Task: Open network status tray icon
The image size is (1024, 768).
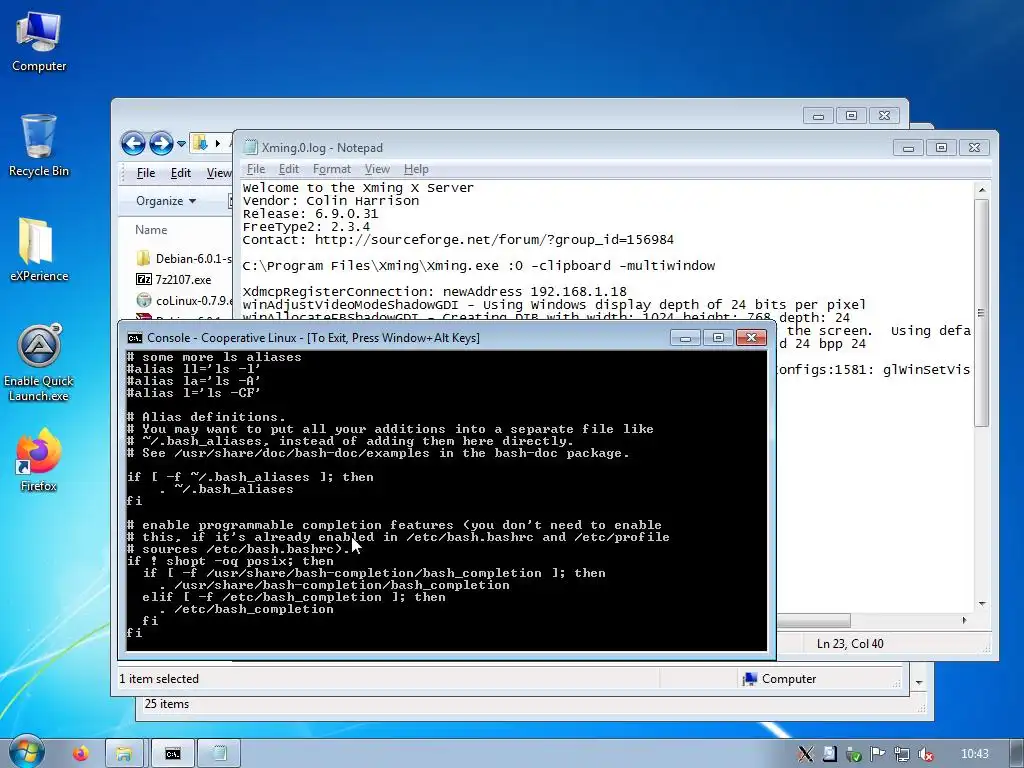Action: (x=902, y=754)
